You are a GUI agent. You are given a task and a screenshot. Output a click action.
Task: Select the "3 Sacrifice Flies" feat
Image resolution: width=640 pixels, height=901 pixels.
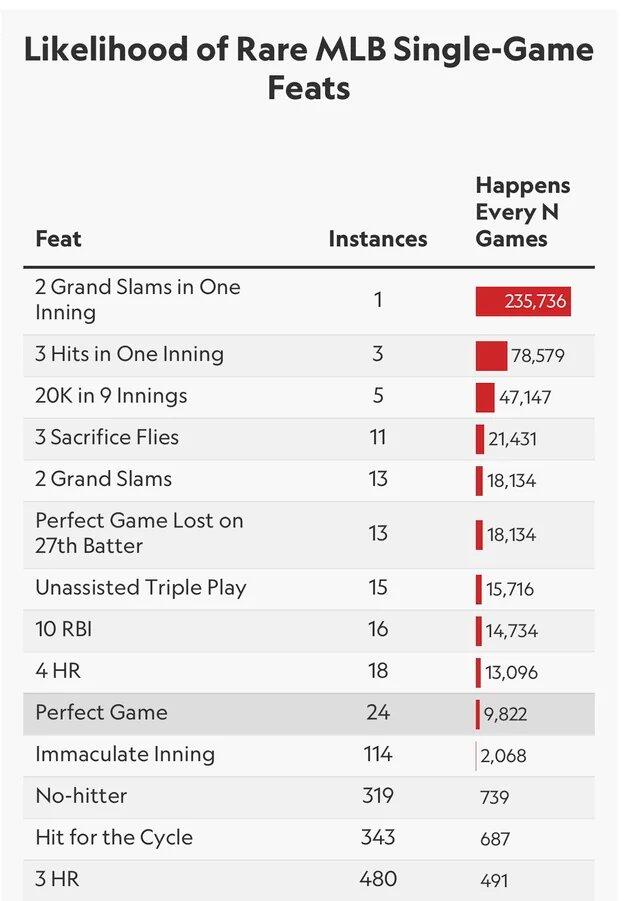(x=107, y=438)
